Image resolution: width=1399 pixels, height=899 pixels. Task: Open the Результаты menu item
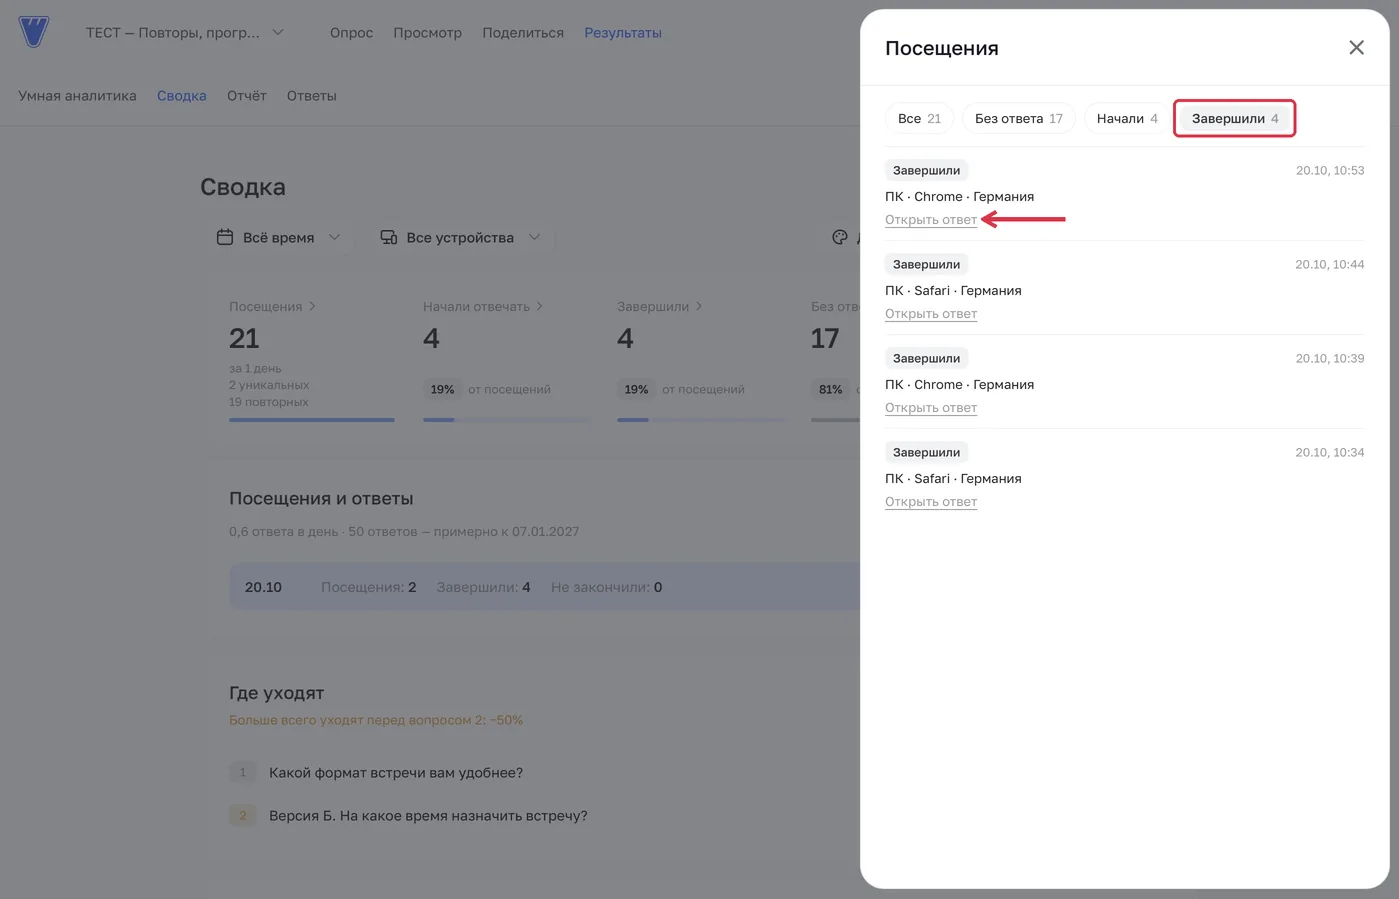pos(623,33)
